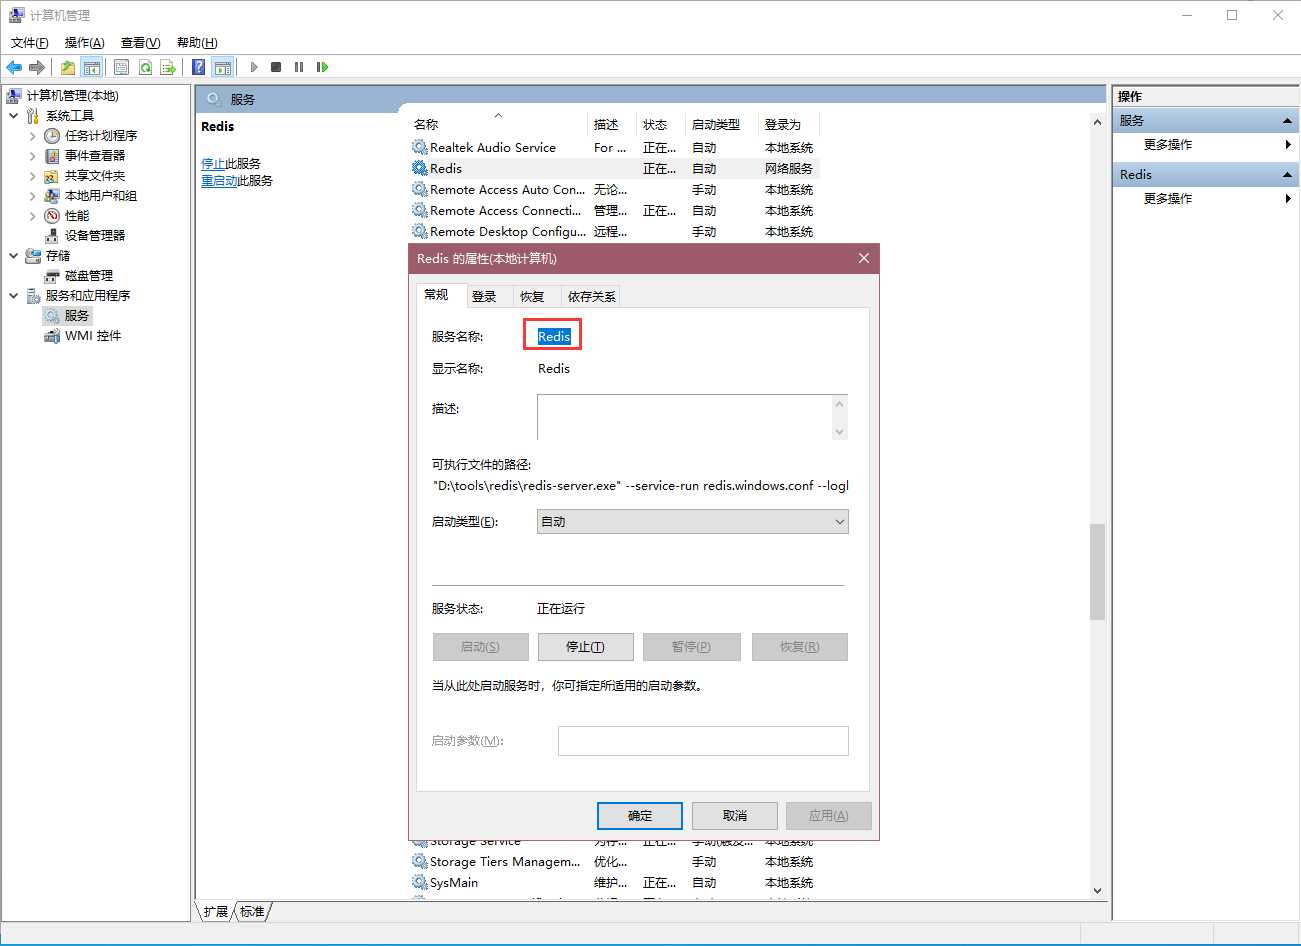Collapse the 服务 section in actions pane
This screenshot has width=1301, height=946.
pyautogui.click(x=1288, y=121)
